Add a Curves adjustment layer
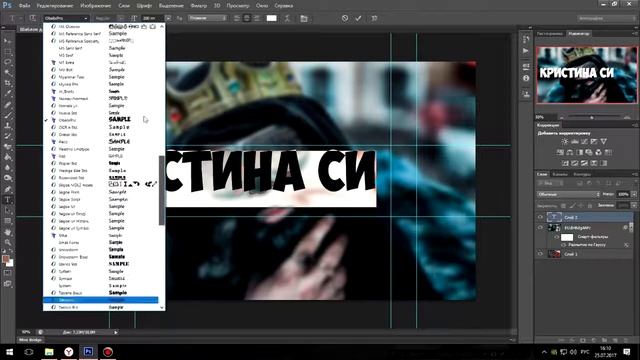The image size is (640, 360). [x=584, y=142]
